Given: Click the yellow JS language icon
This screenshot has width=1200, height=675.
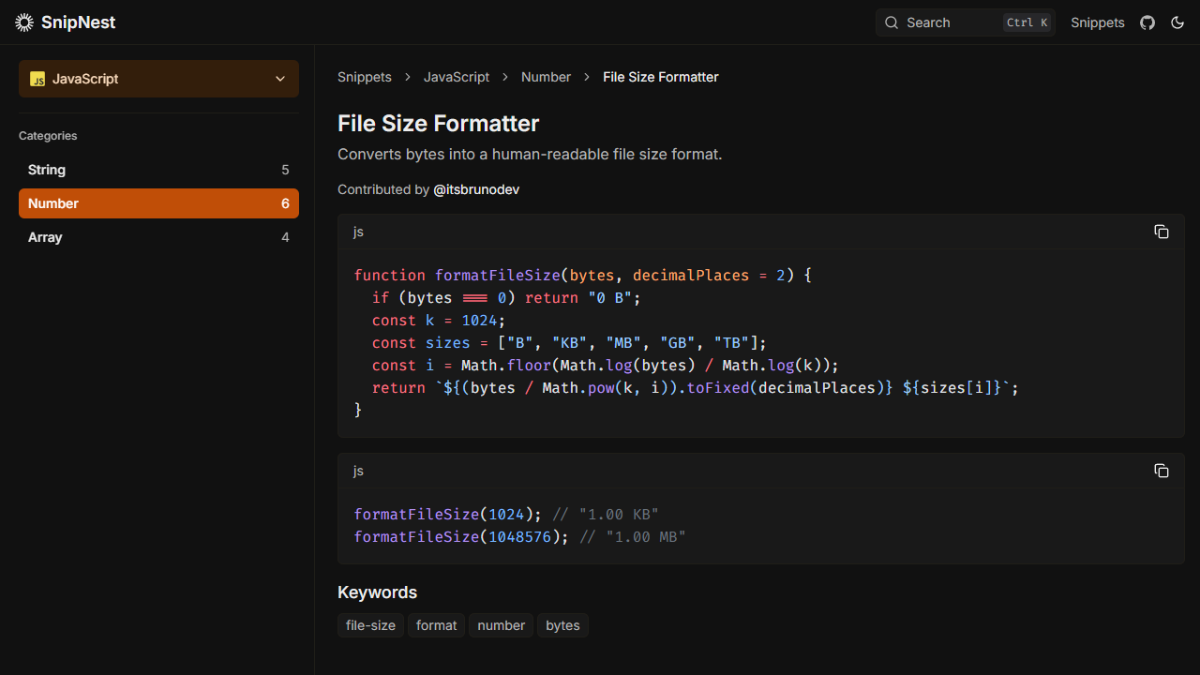Looking at the screenshot, I should coord(38,79).
